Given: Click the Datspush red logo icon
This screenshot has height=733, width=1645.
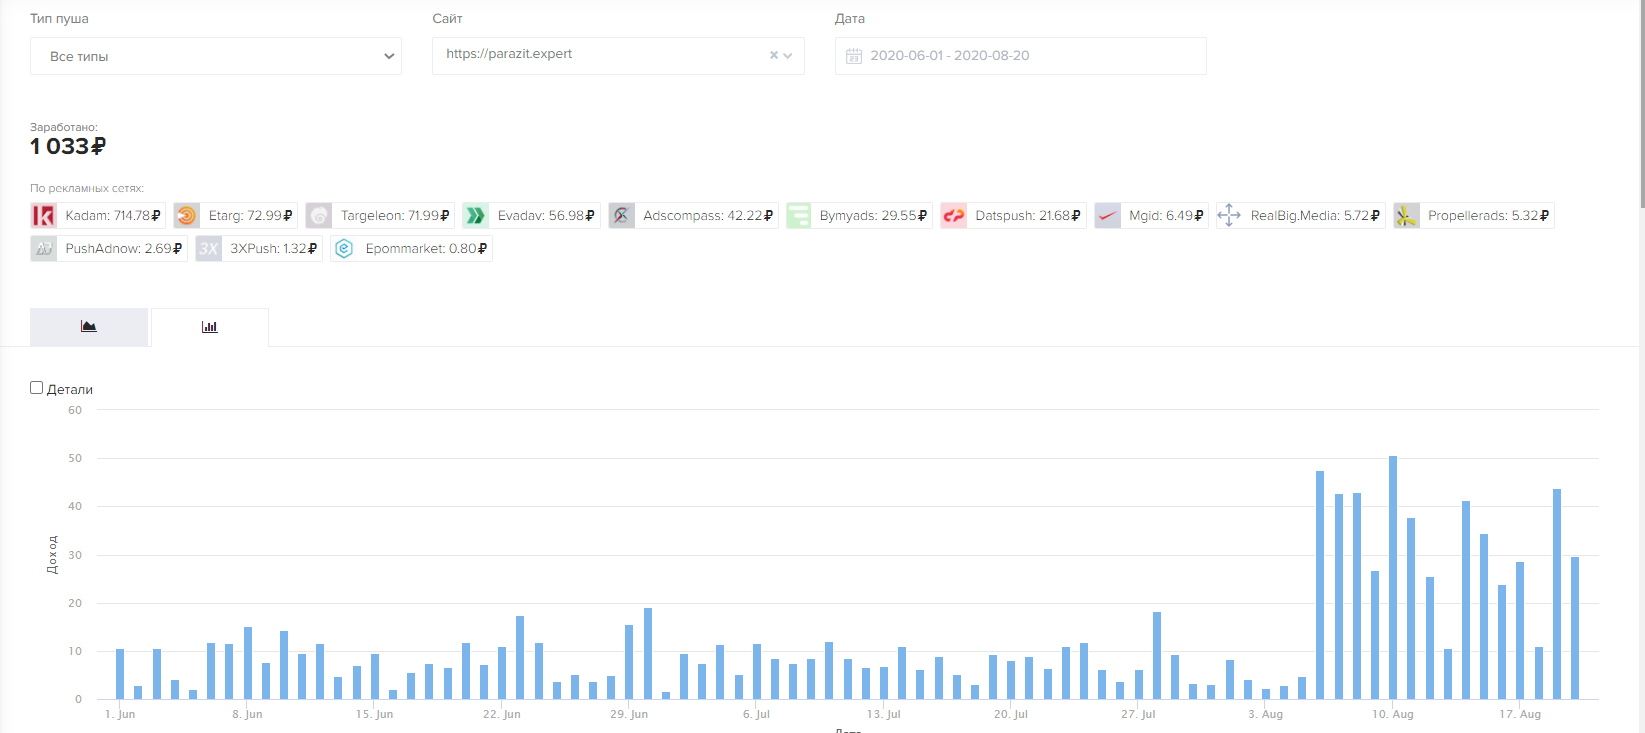Looking at the screenshot, I should pos(954,216).
